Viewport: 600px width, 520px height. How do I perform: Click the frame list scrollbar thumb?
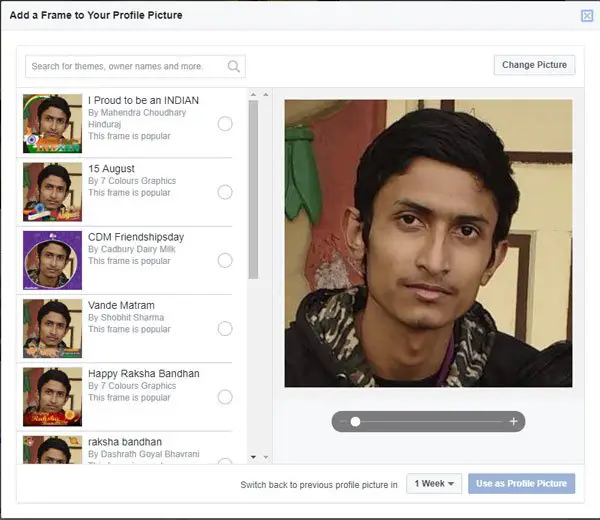pos(253,189)
